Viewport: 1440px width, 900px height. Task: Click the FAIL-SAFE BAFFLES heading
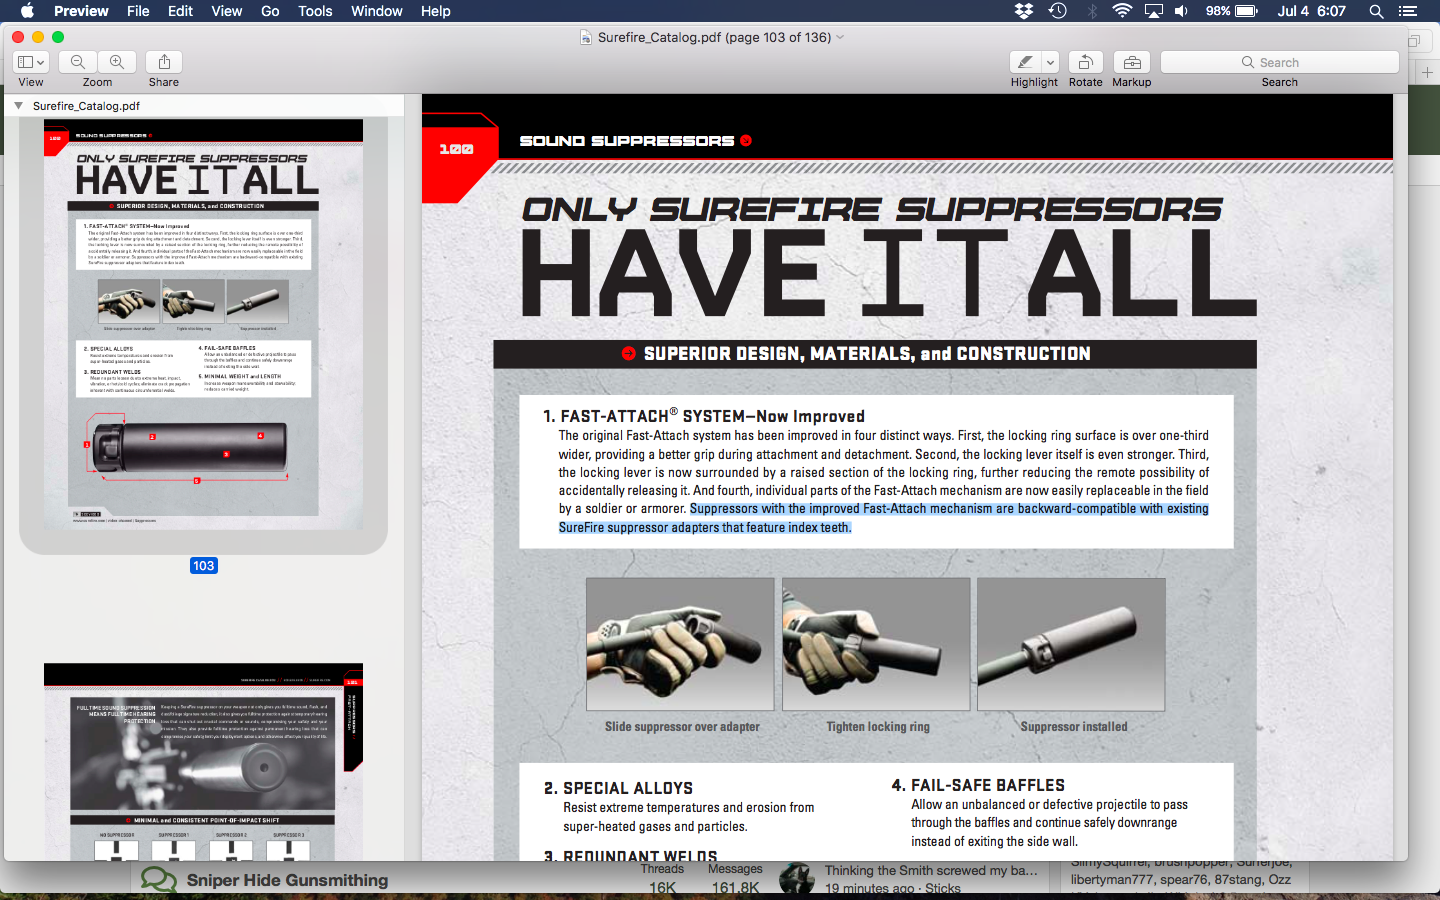(978, 785)
